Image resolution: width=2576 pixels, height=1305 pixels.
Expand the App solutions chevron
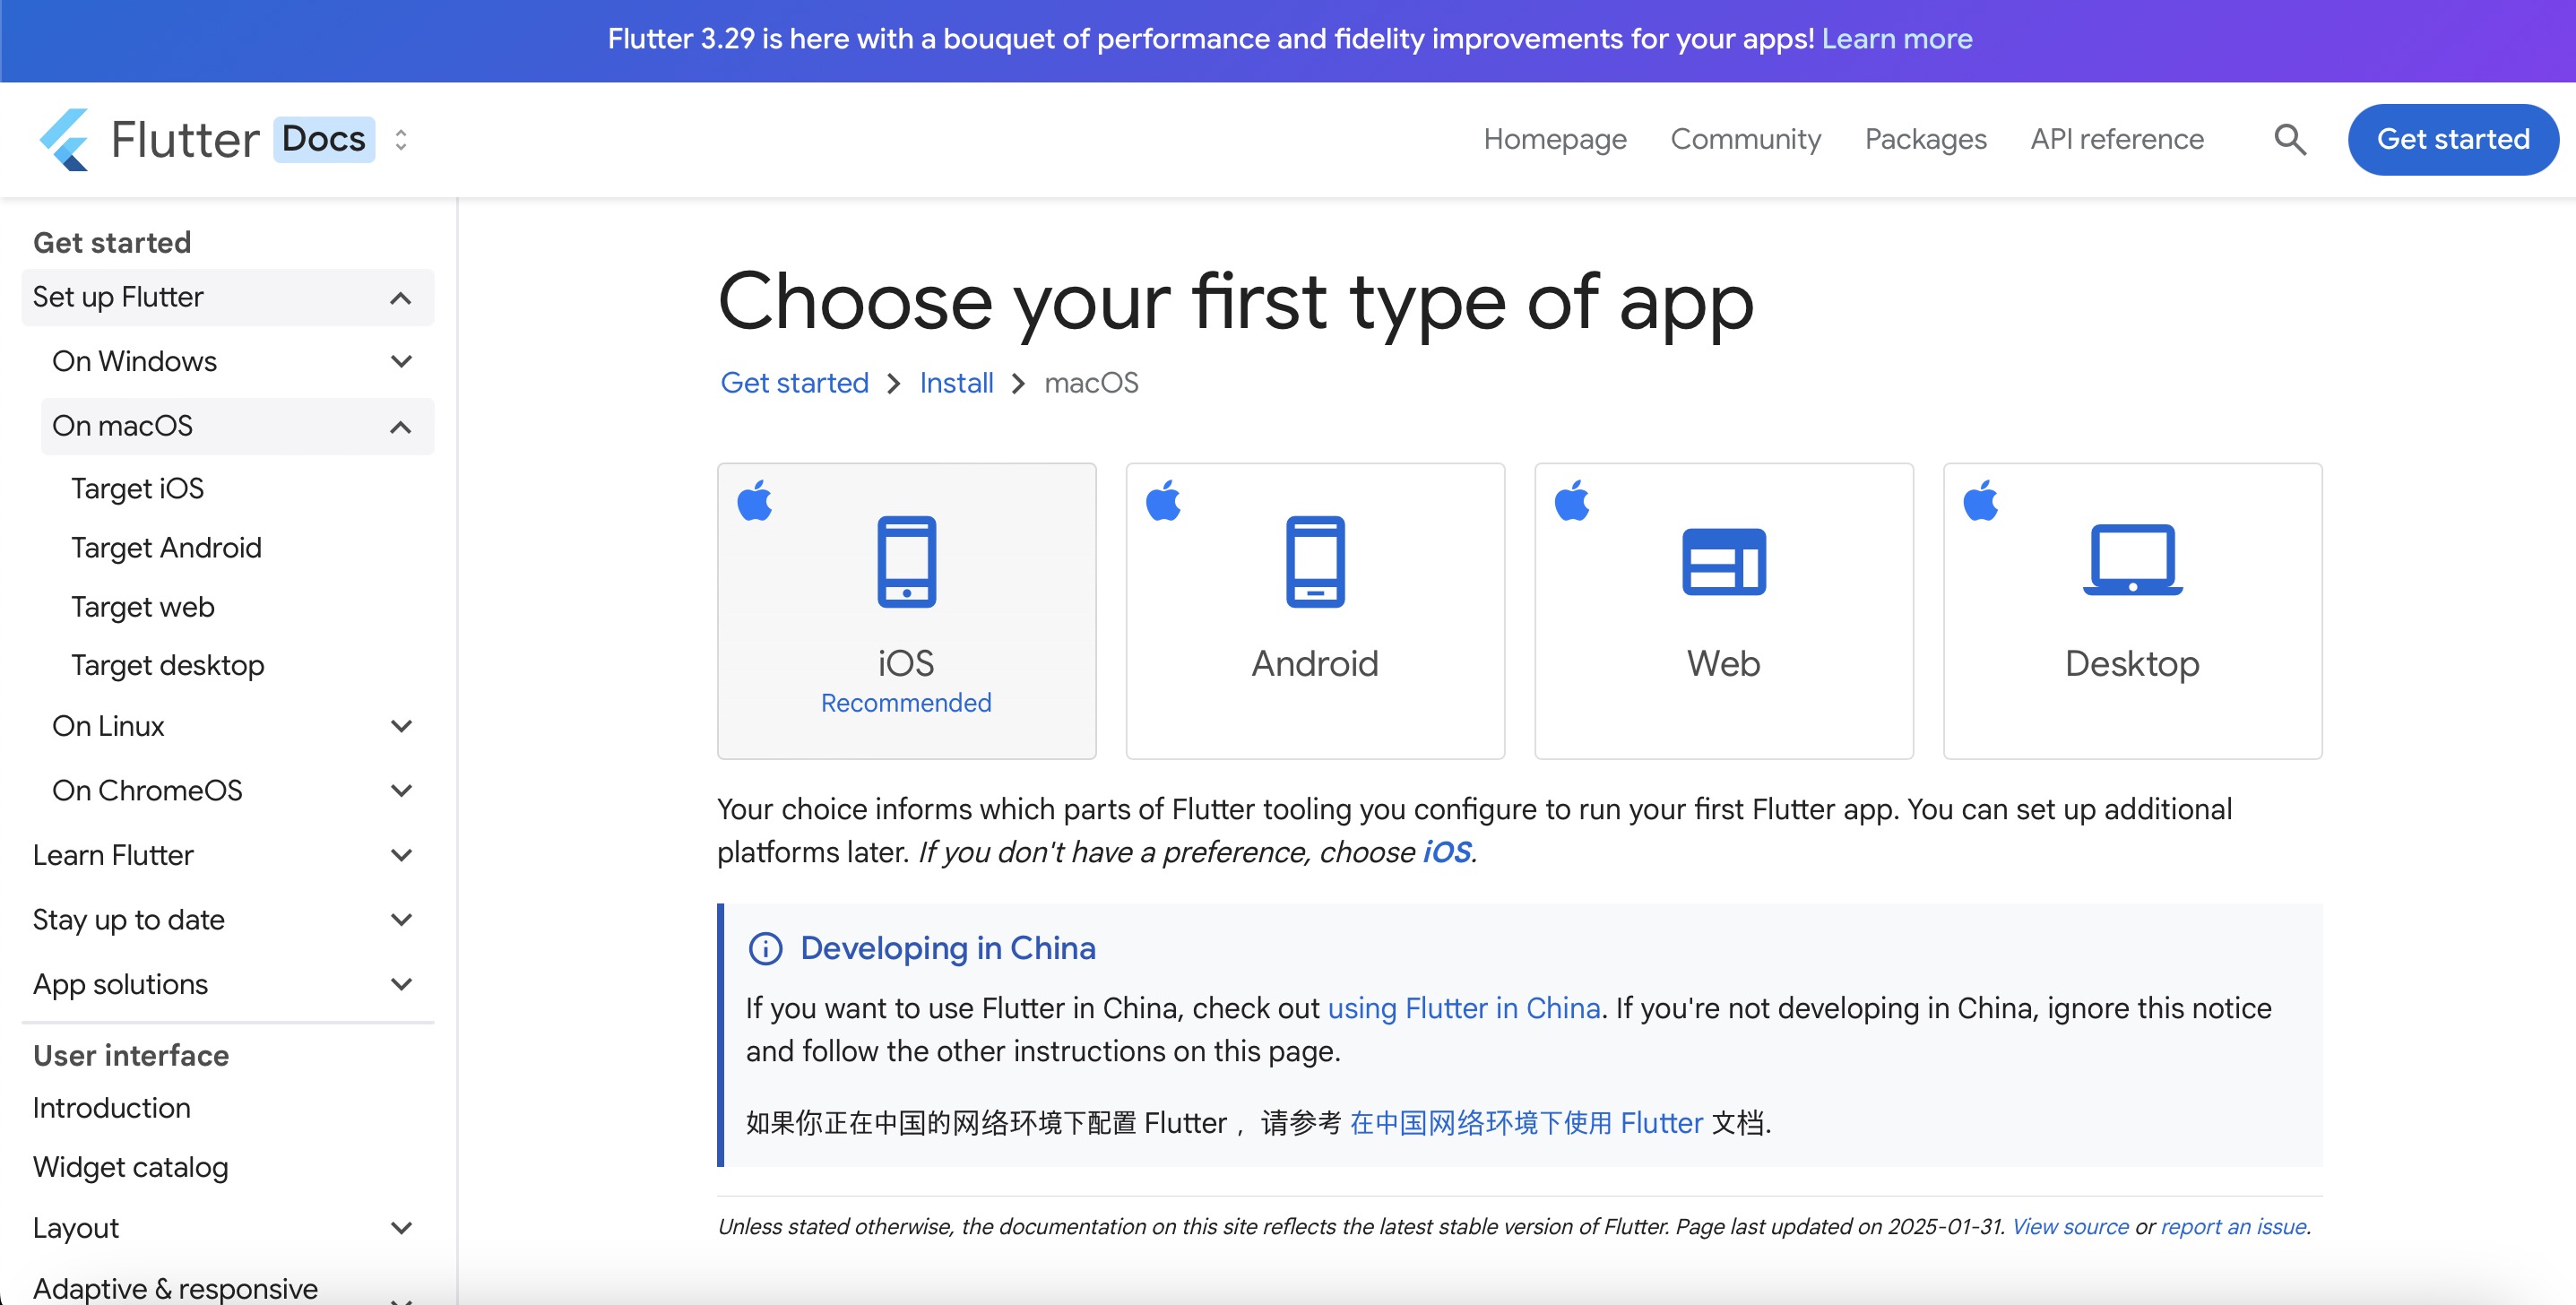tap(401, 984)
